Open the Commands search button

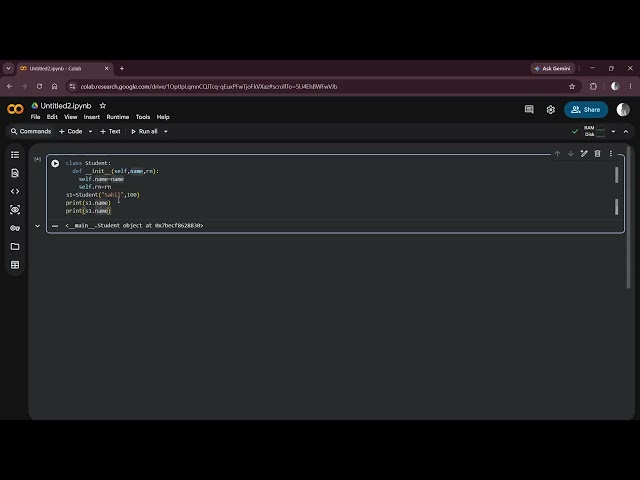tap(31, 131)
